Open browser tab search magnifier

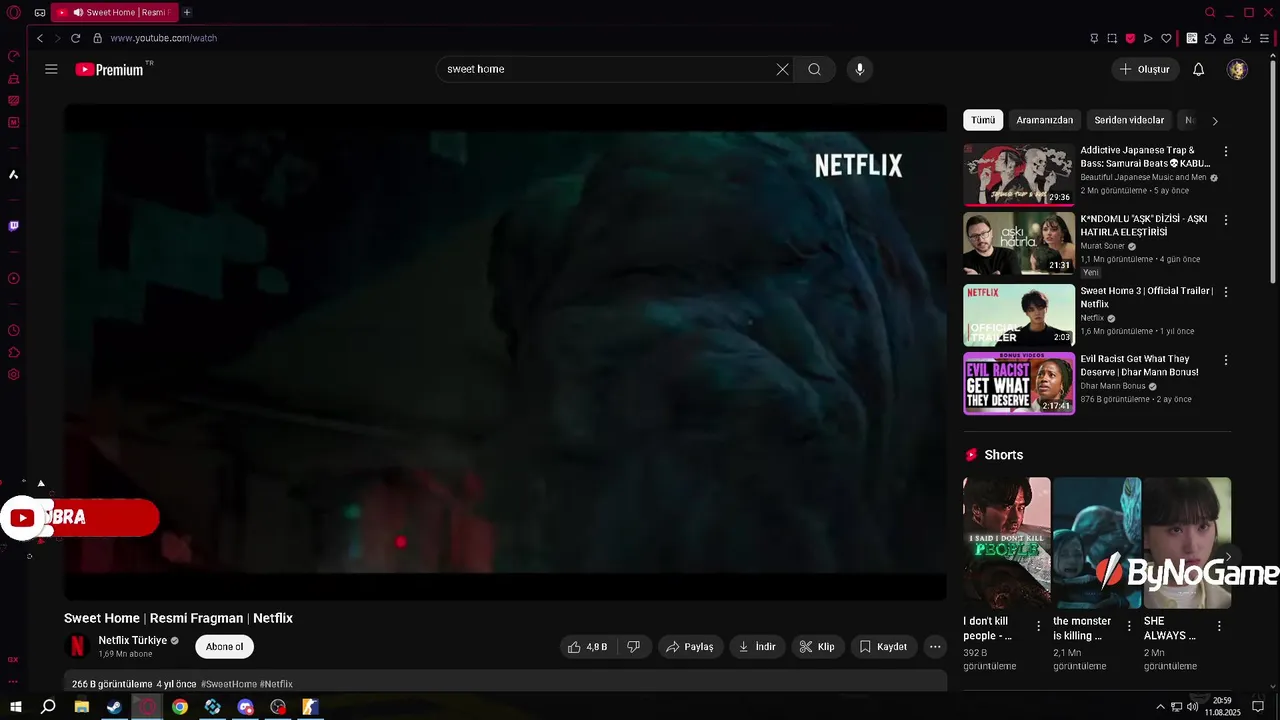click(1210, 13)
